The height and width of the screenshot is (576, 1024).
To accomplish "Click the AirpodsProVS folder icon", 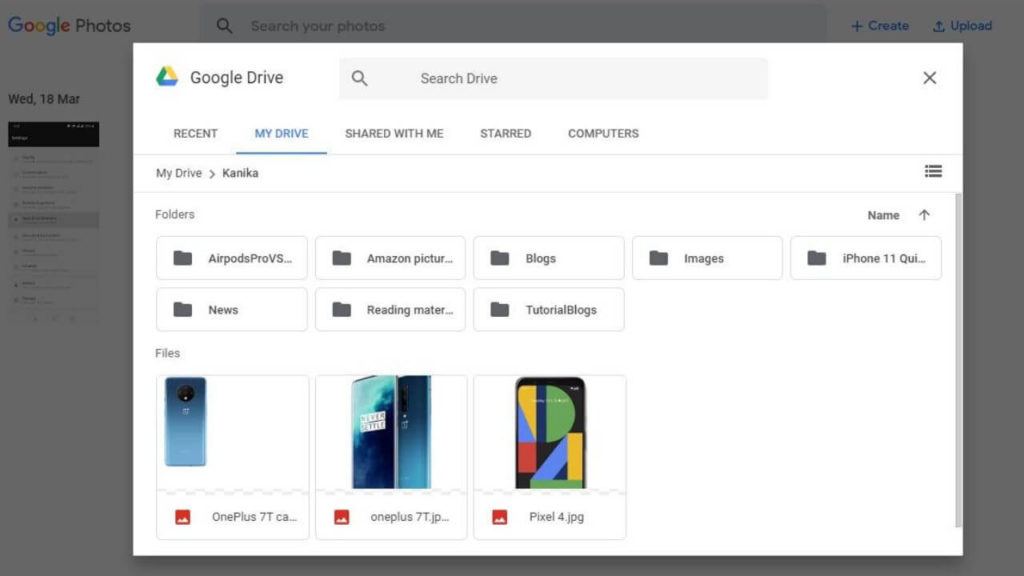I will 183,258.
